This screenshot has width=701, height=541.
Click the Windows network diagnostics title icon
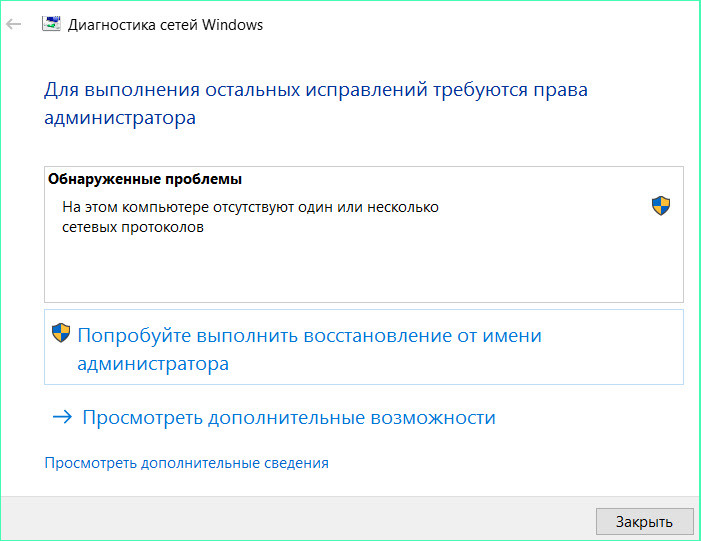tap(49, 24)
